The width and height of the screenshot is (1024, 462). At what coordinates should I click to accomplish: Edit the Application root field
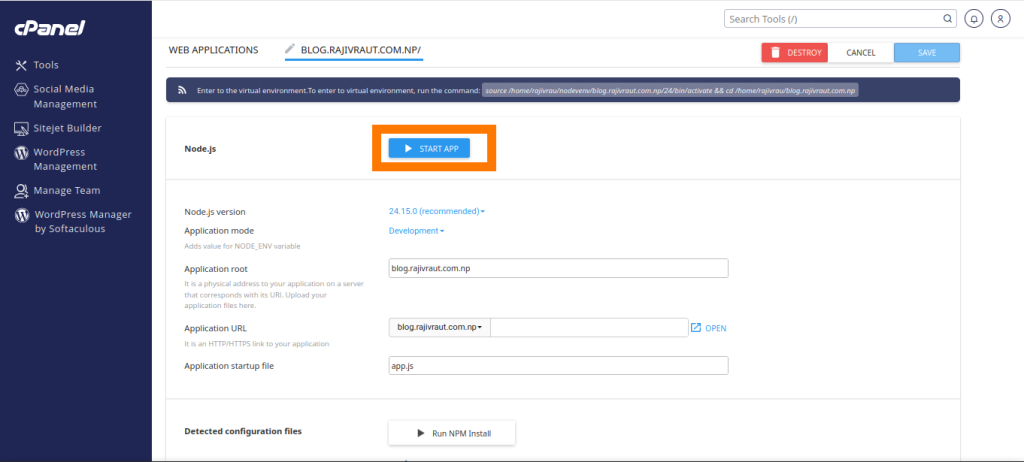pos(558,269)
